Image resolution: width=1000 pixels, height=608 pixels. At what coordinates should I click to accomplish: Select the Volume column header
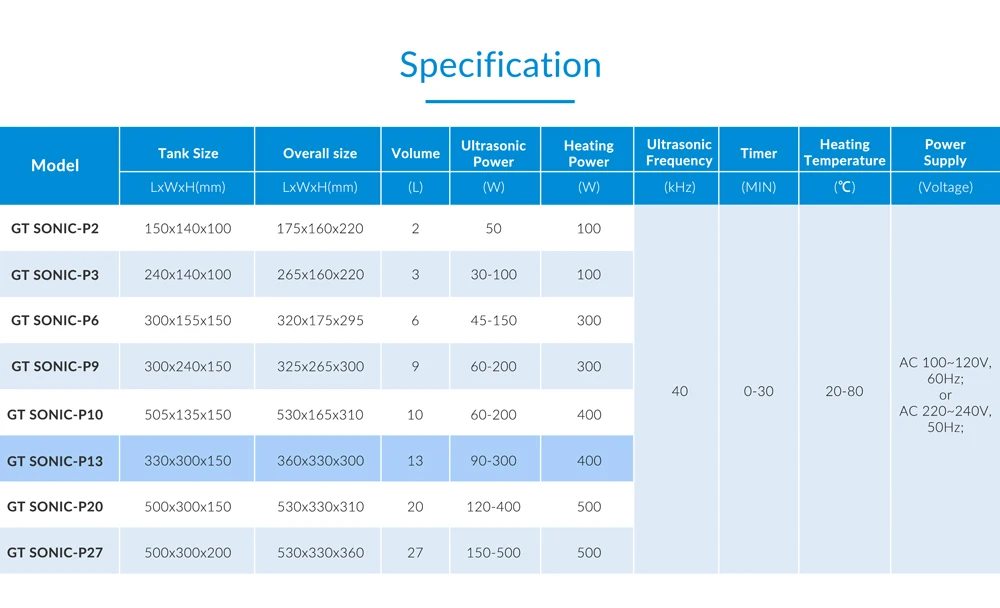click(415, 153)
